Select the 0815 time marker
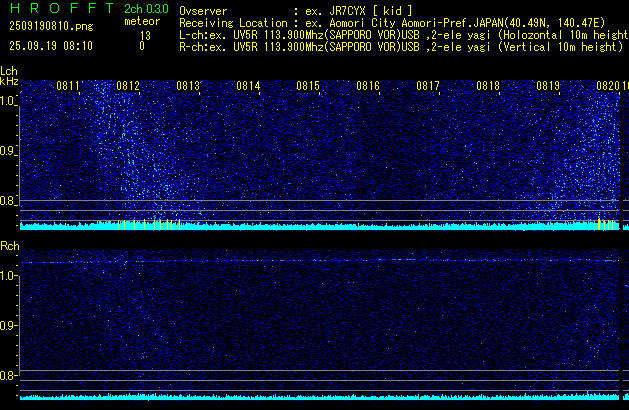This screenshot has height=410, width=629. coord(308,86)
